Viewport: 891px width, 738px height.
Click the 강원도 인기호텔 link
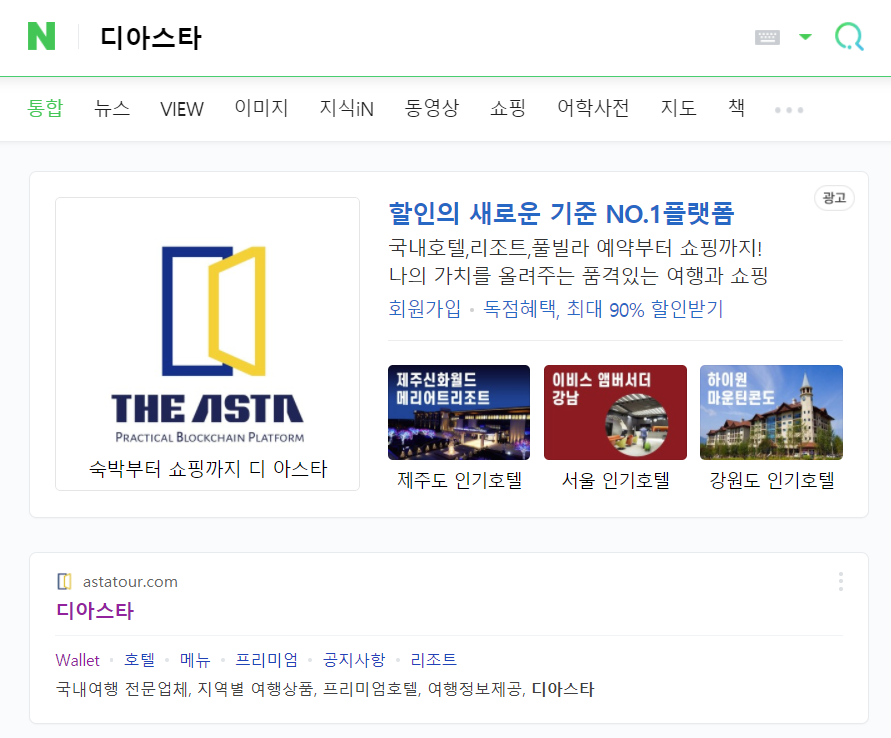pos(772,481)
